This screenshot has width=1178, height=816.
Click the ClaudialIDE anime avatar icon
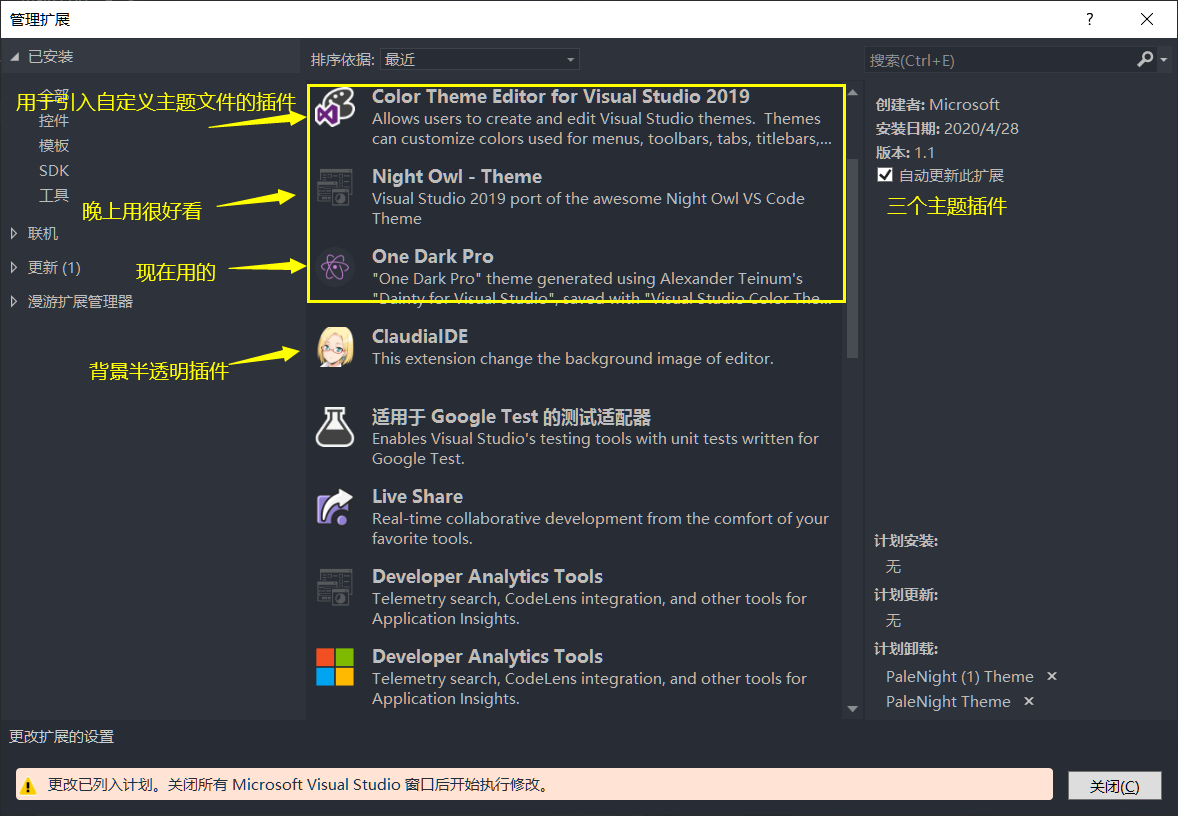(x=335, y=347)
